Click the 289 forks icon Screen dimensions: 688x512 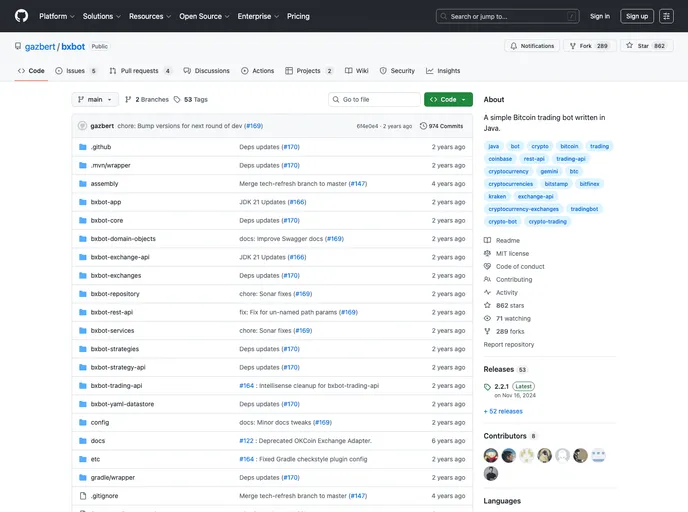[x=487, y=331]
